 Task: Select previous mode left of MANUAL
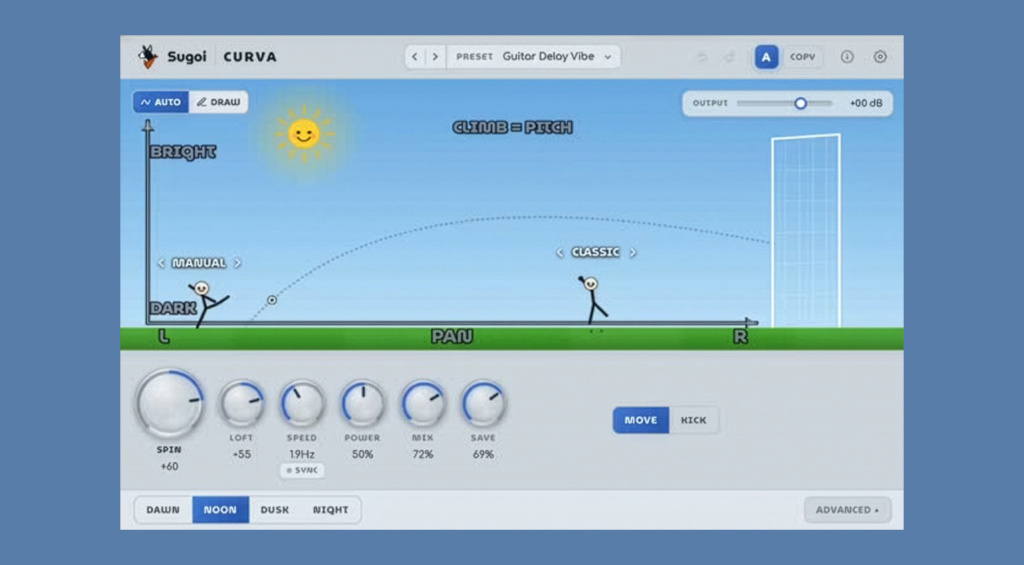(x=161, y=263)
